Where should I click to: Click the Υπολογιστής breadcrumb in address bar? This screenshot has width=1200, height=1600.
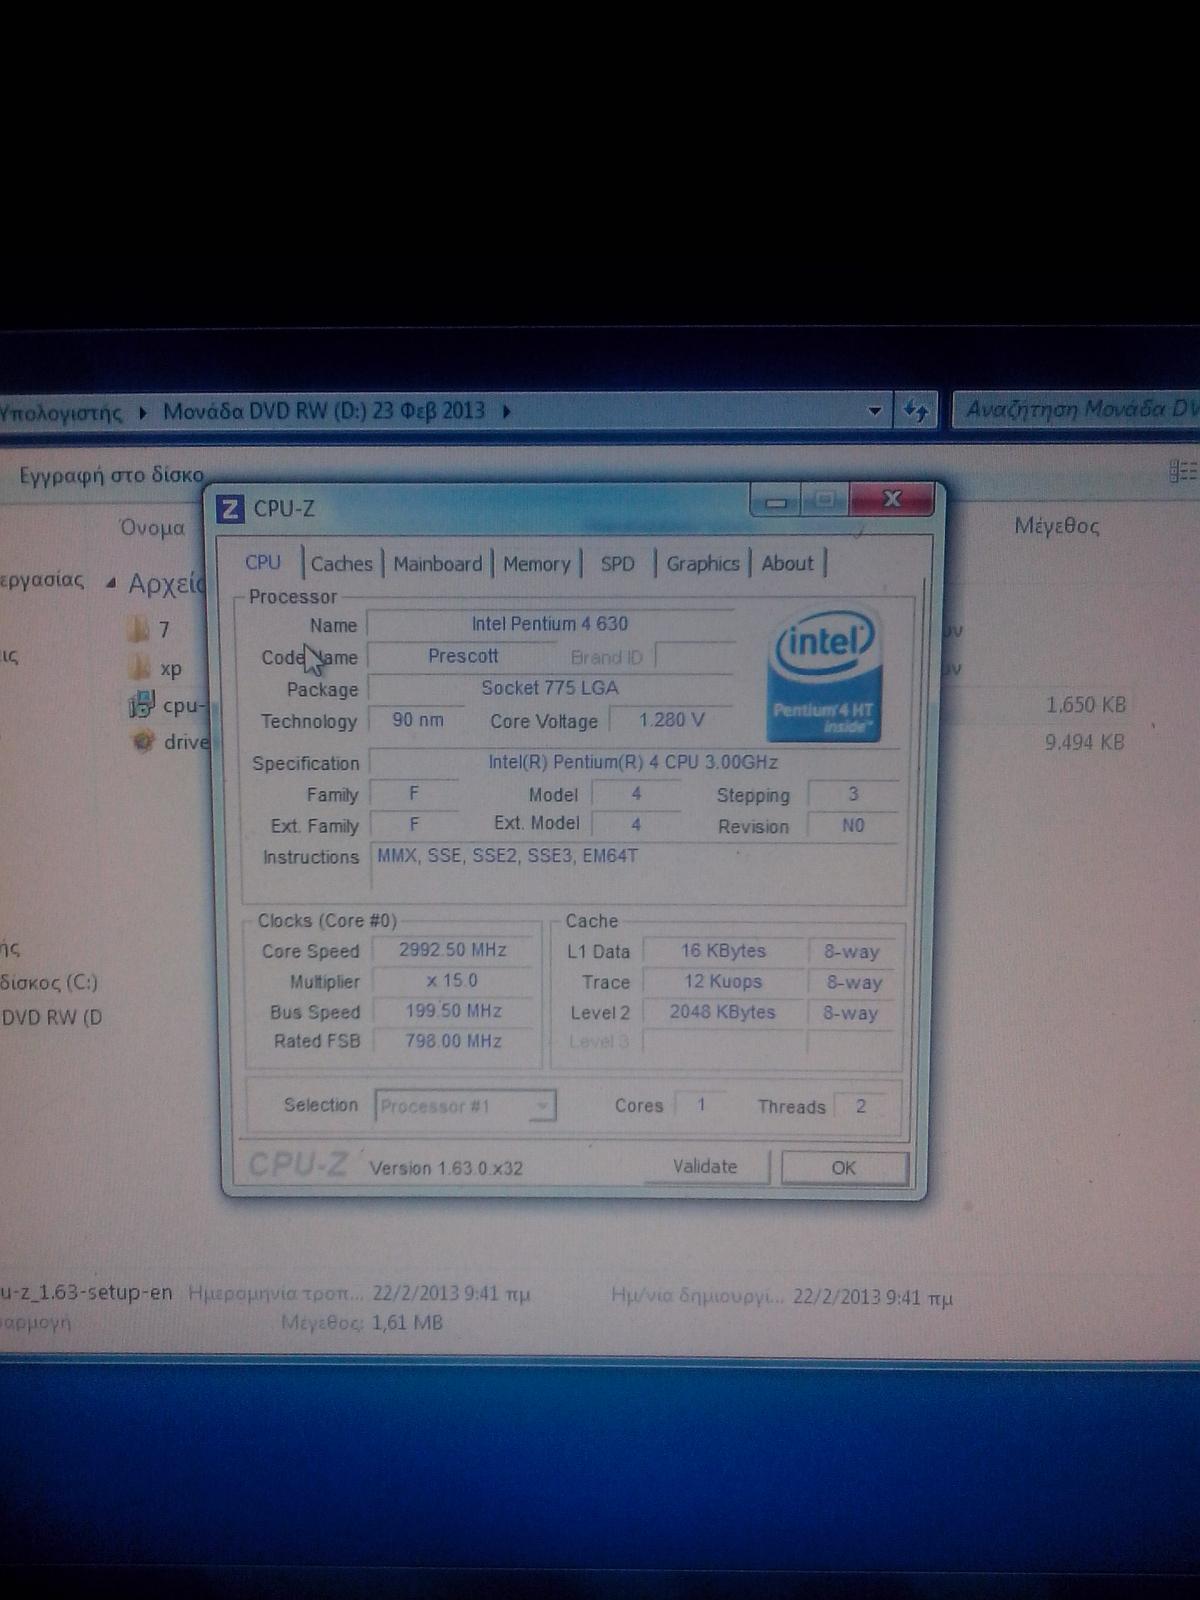tap(62, 412)
